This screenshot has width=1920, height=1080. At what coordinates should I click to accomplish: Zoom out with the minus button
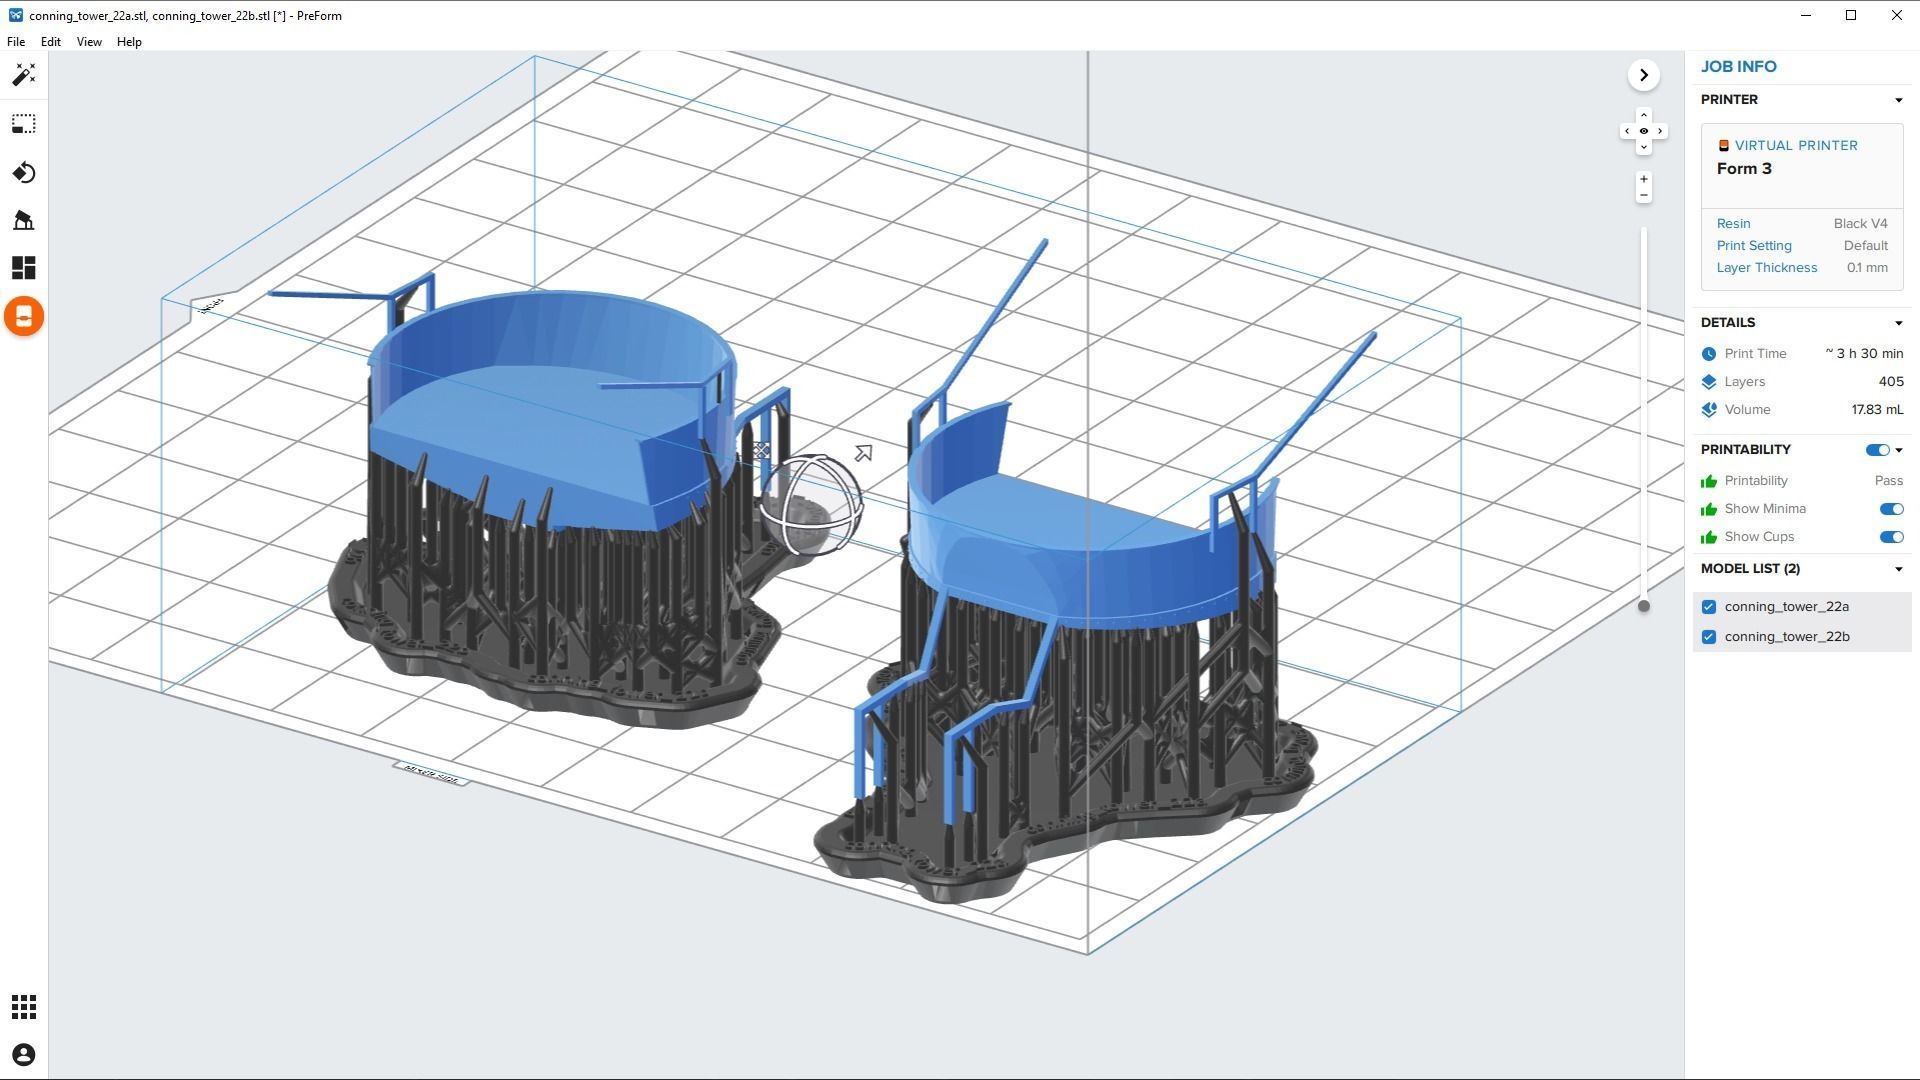click(x=1644, y=195)
